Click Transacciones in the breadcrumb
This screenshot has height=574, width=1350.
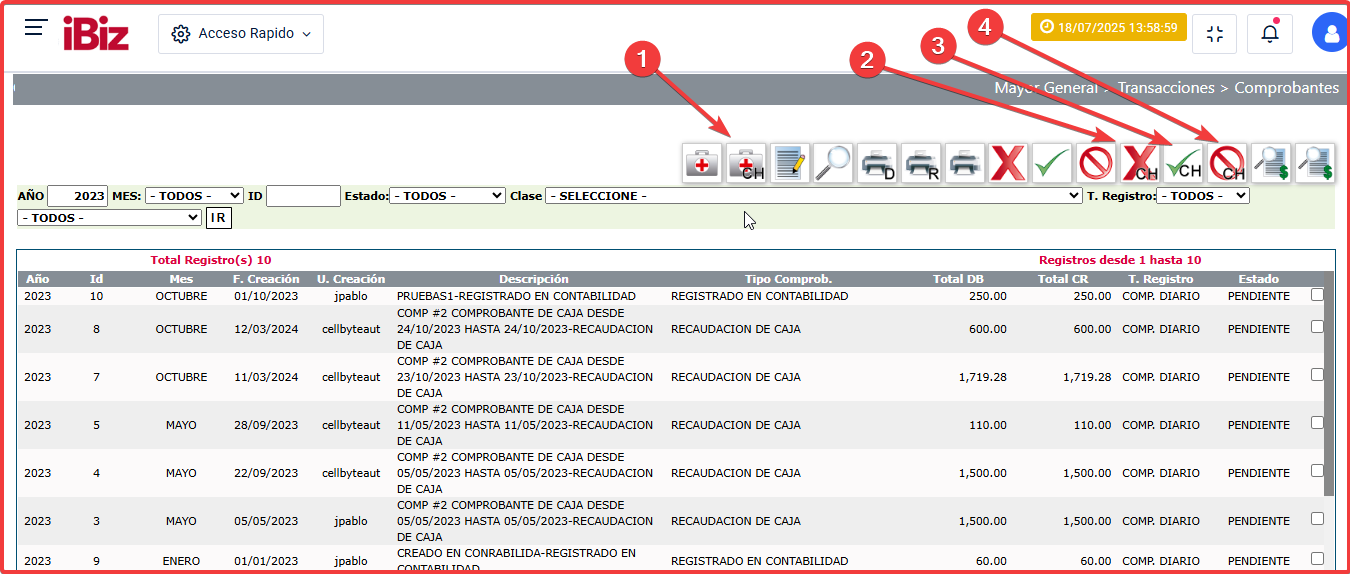(x=1165, y=88)
